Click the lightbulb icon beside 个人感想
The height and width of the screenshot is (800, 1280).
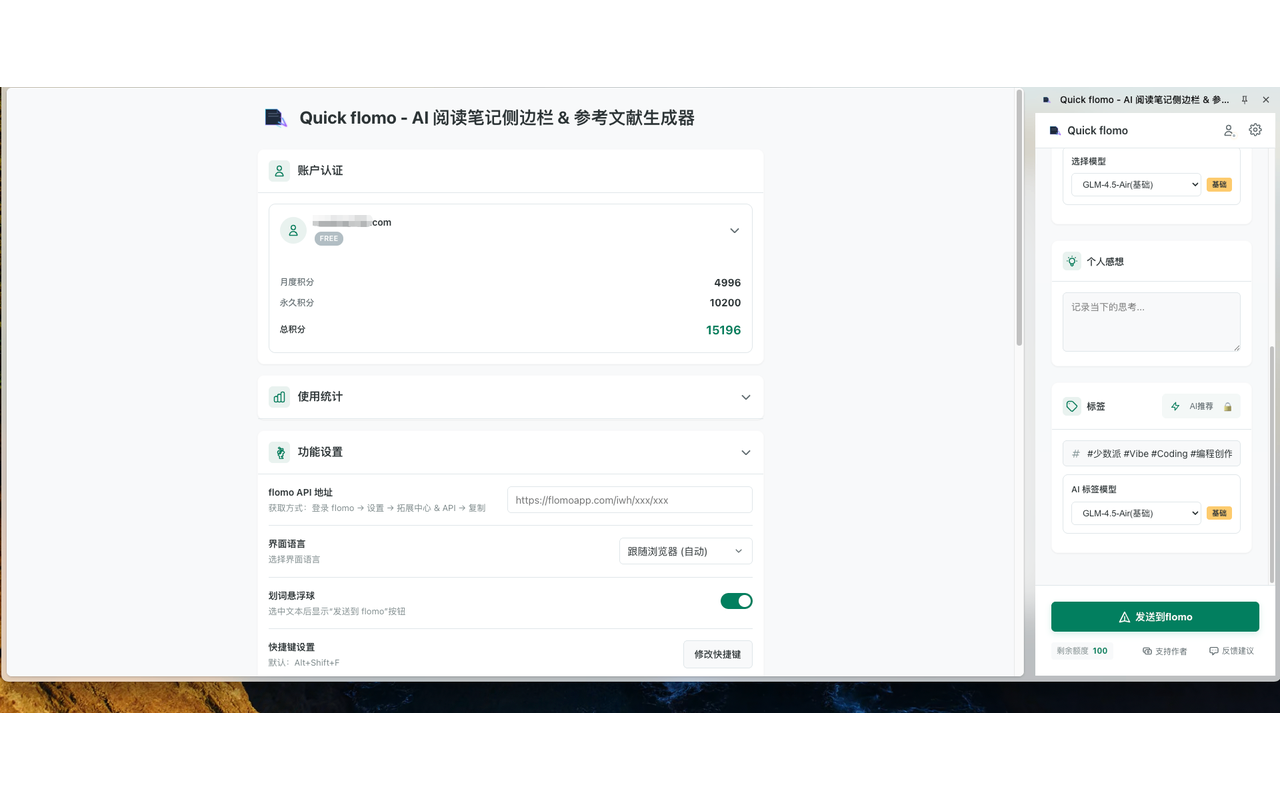[x=1072, y=261]
